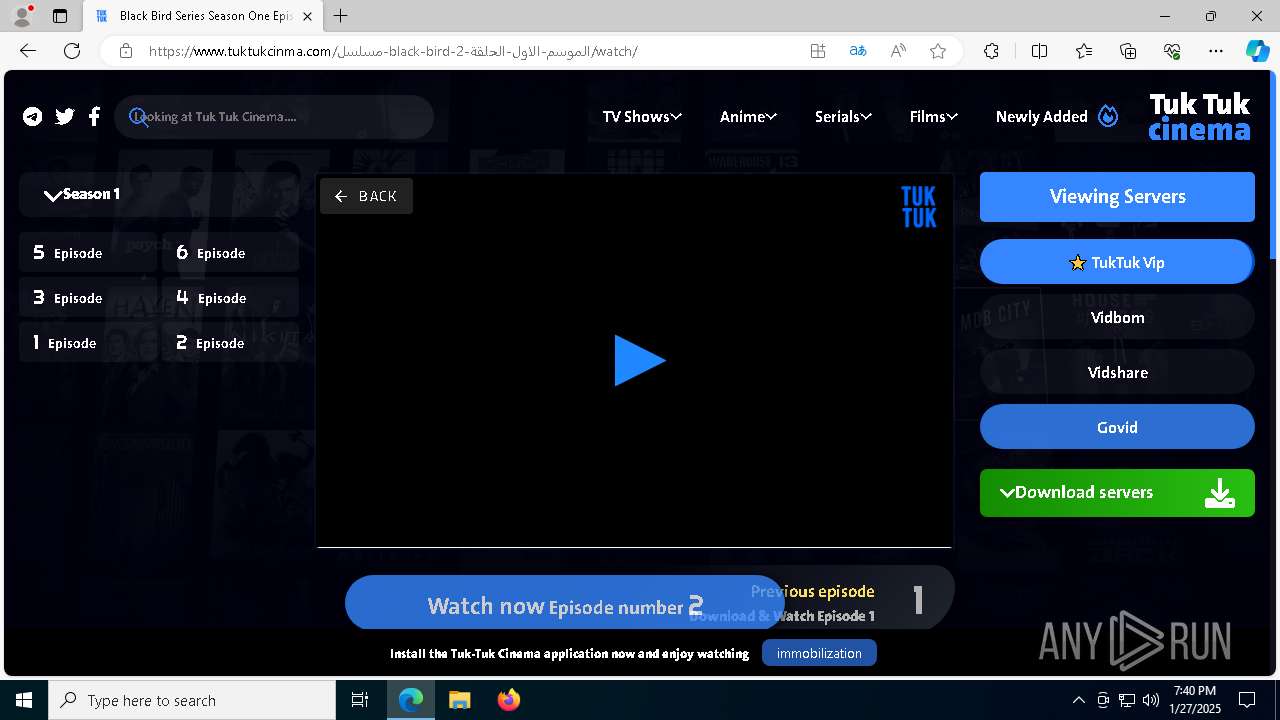Expand the Anime menu
Screen dimensions: 1280x720
coord(748,117)
